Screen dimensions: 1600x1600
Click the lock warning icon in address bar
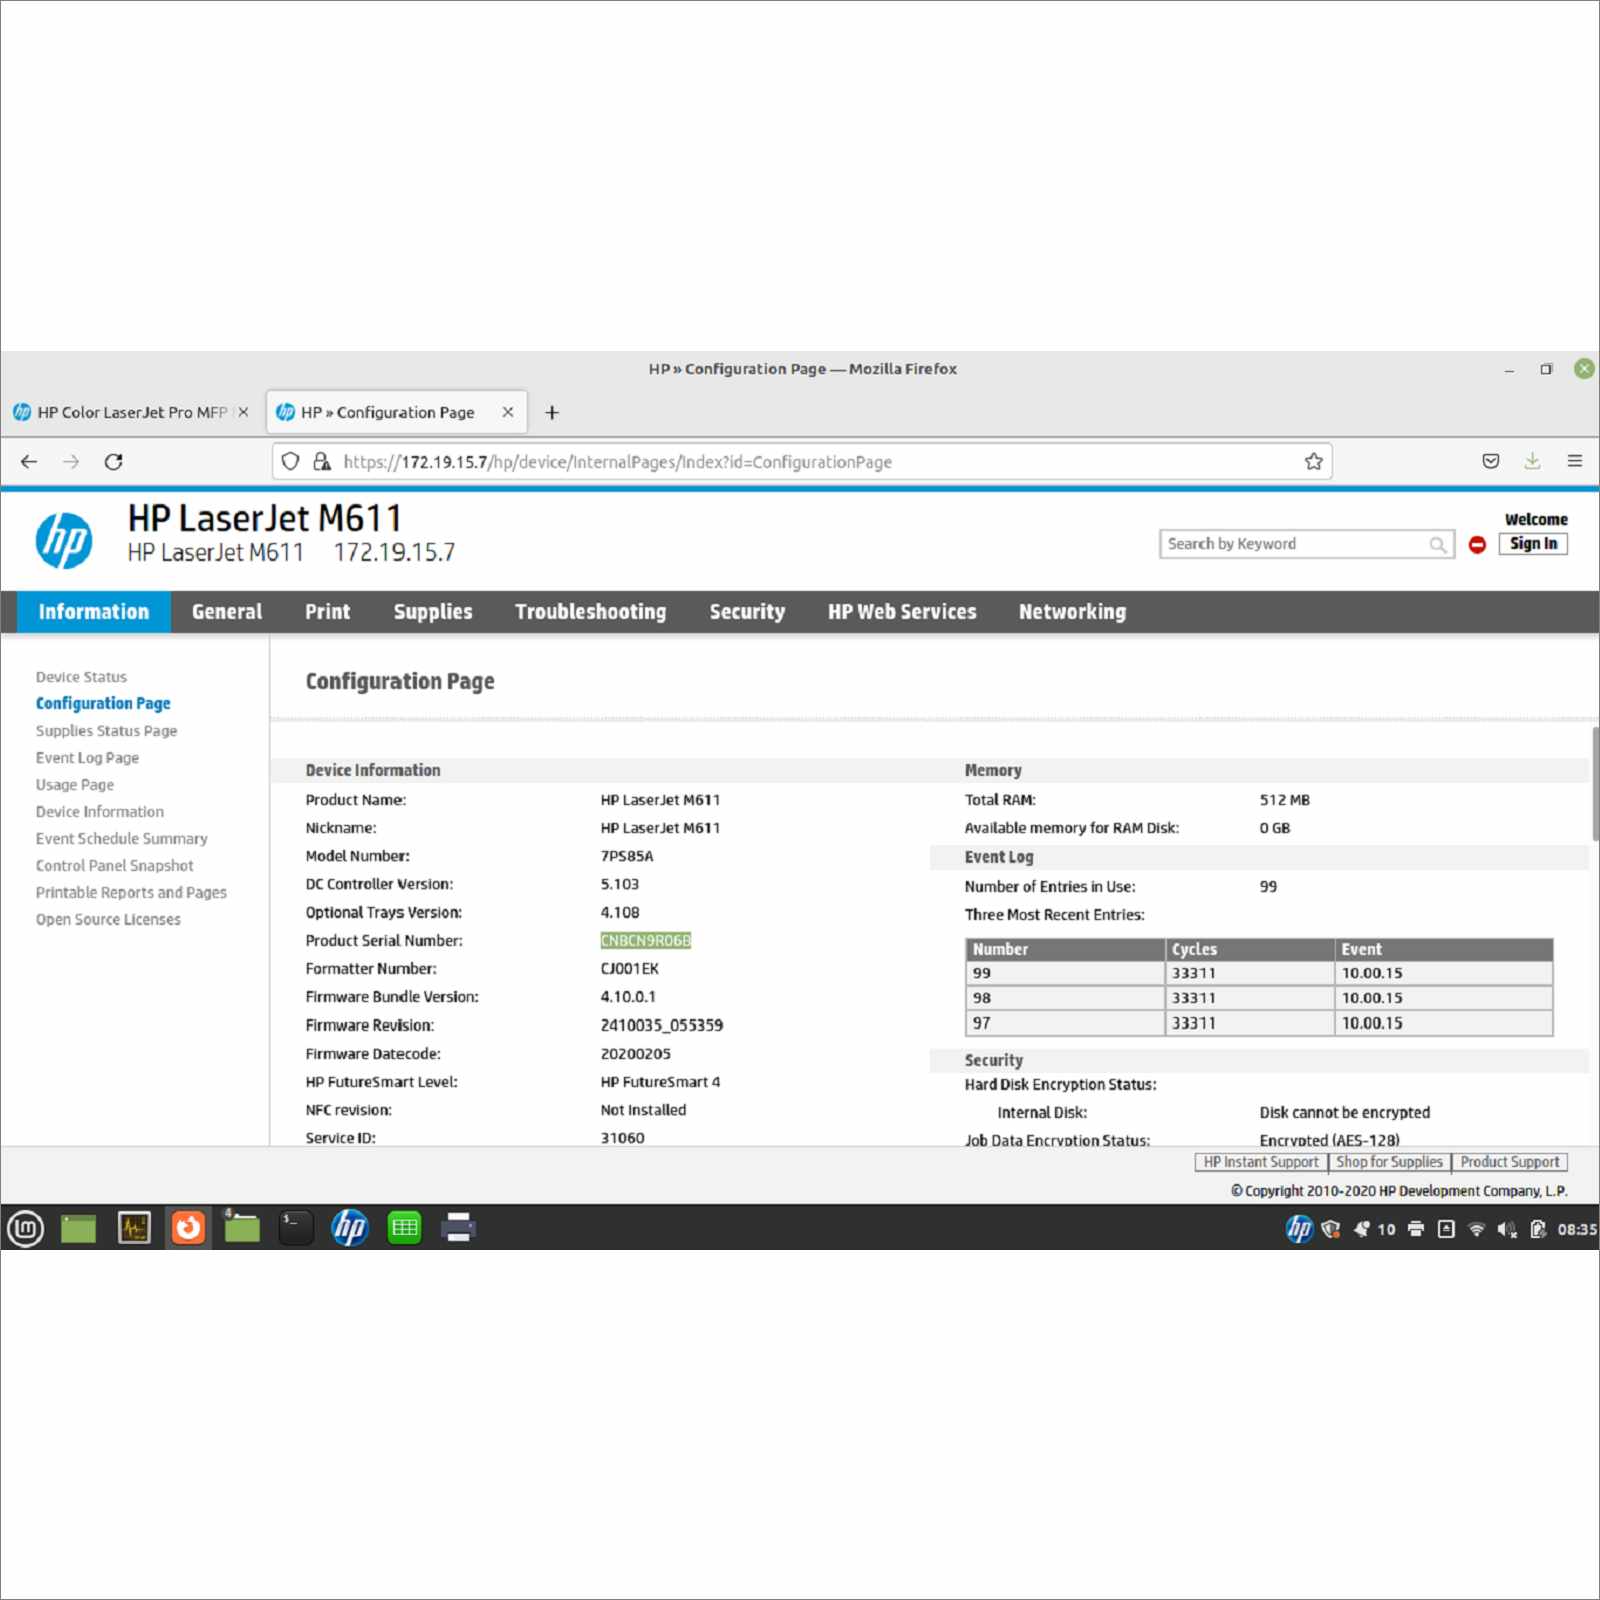[322, 461]
